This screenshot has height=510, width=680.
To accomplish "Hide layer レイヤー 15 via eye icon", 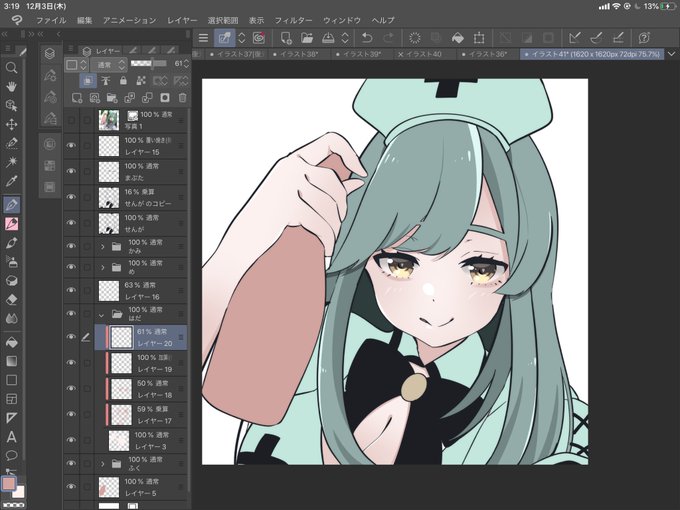I will pos(71,145).
